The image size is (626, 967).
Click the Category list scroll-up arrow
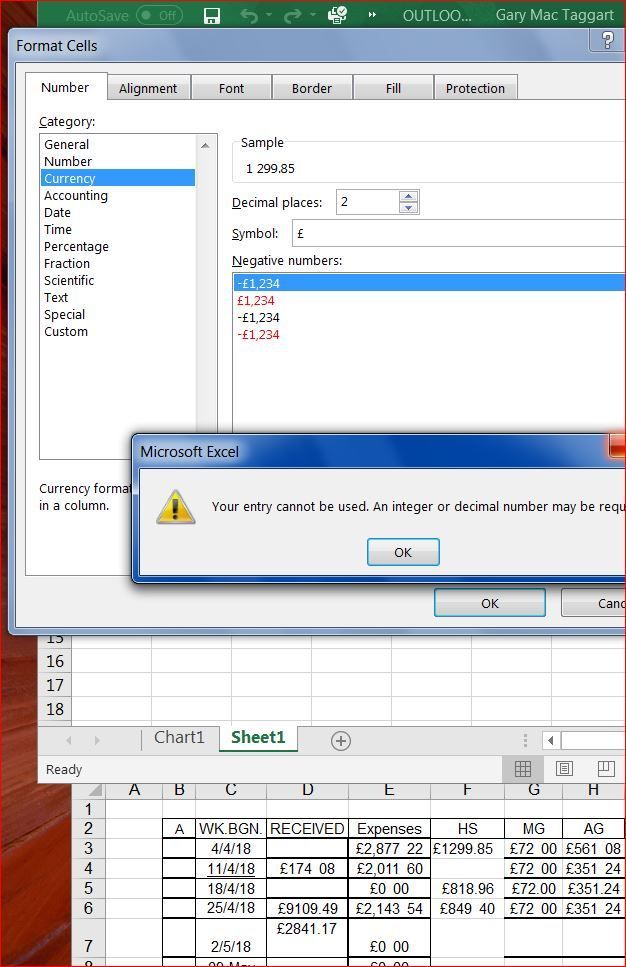[205, 146]
